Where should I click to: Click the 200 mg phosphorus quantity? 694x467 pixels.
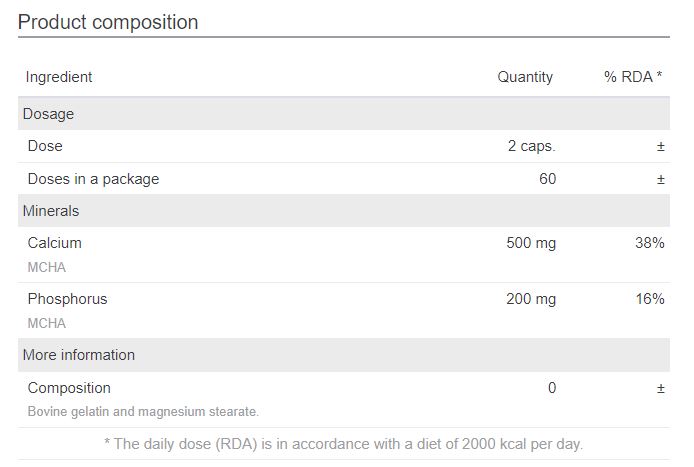tap(531, 299)
